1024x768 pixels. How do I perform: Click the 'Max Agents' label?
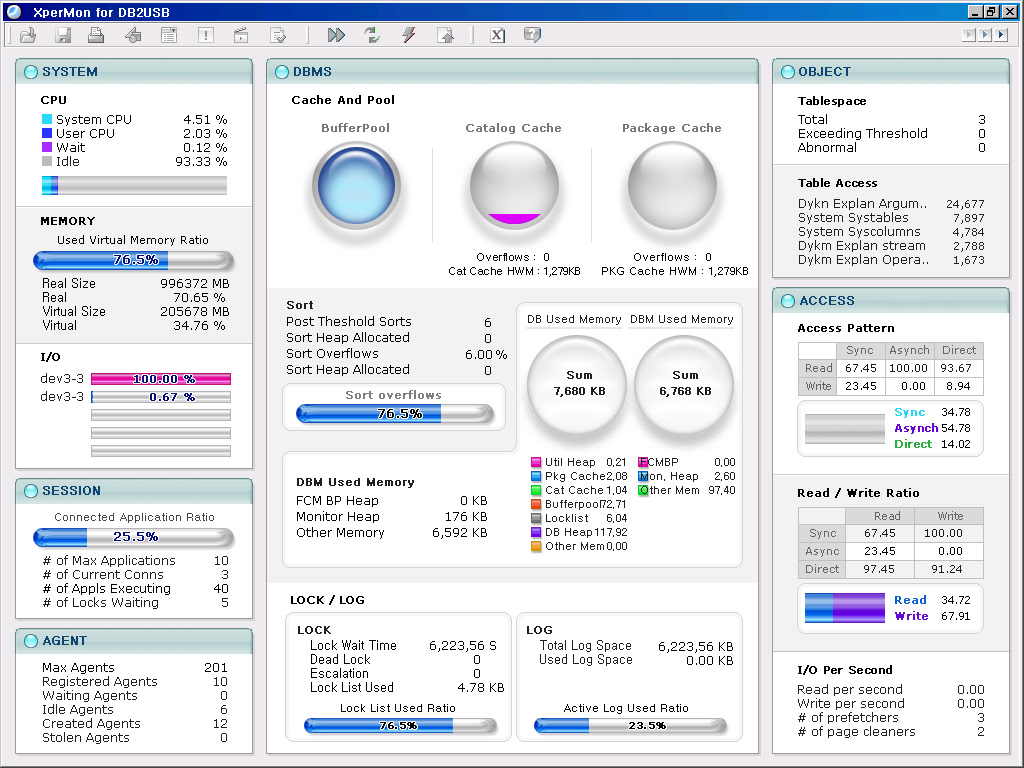coord(78,668)
